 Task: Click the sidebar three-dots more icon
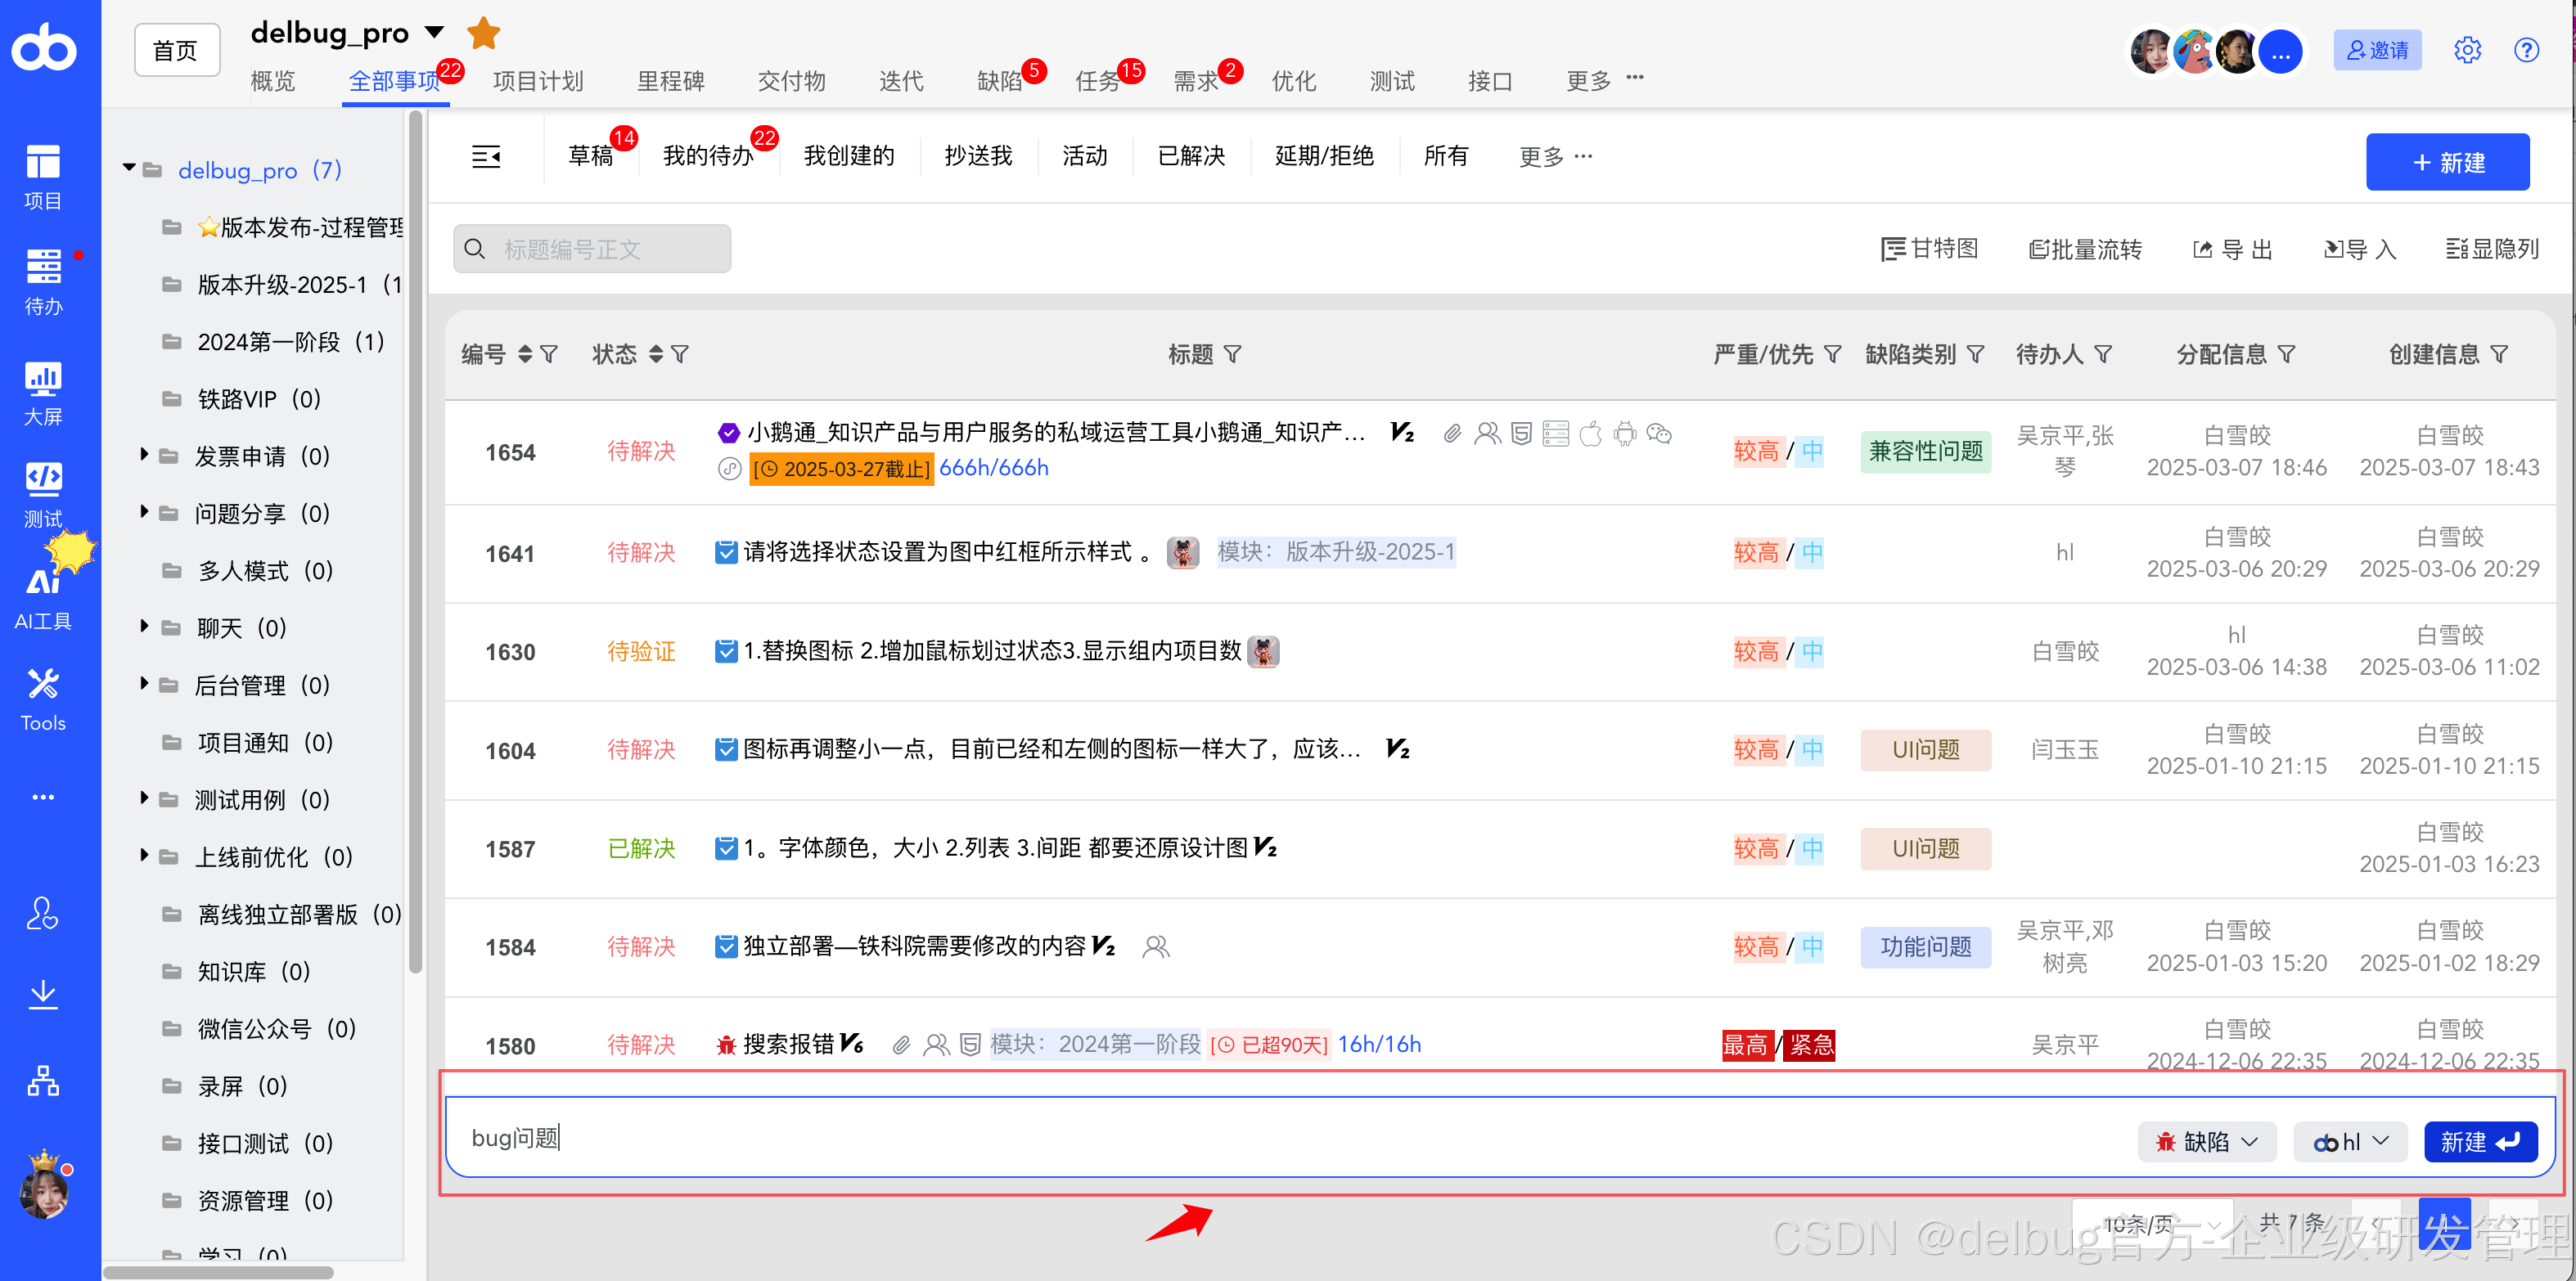43,797
